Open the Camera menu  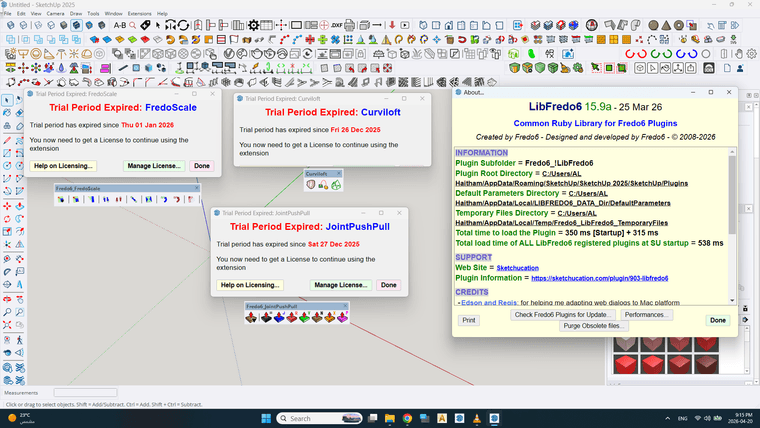(54, 13)
